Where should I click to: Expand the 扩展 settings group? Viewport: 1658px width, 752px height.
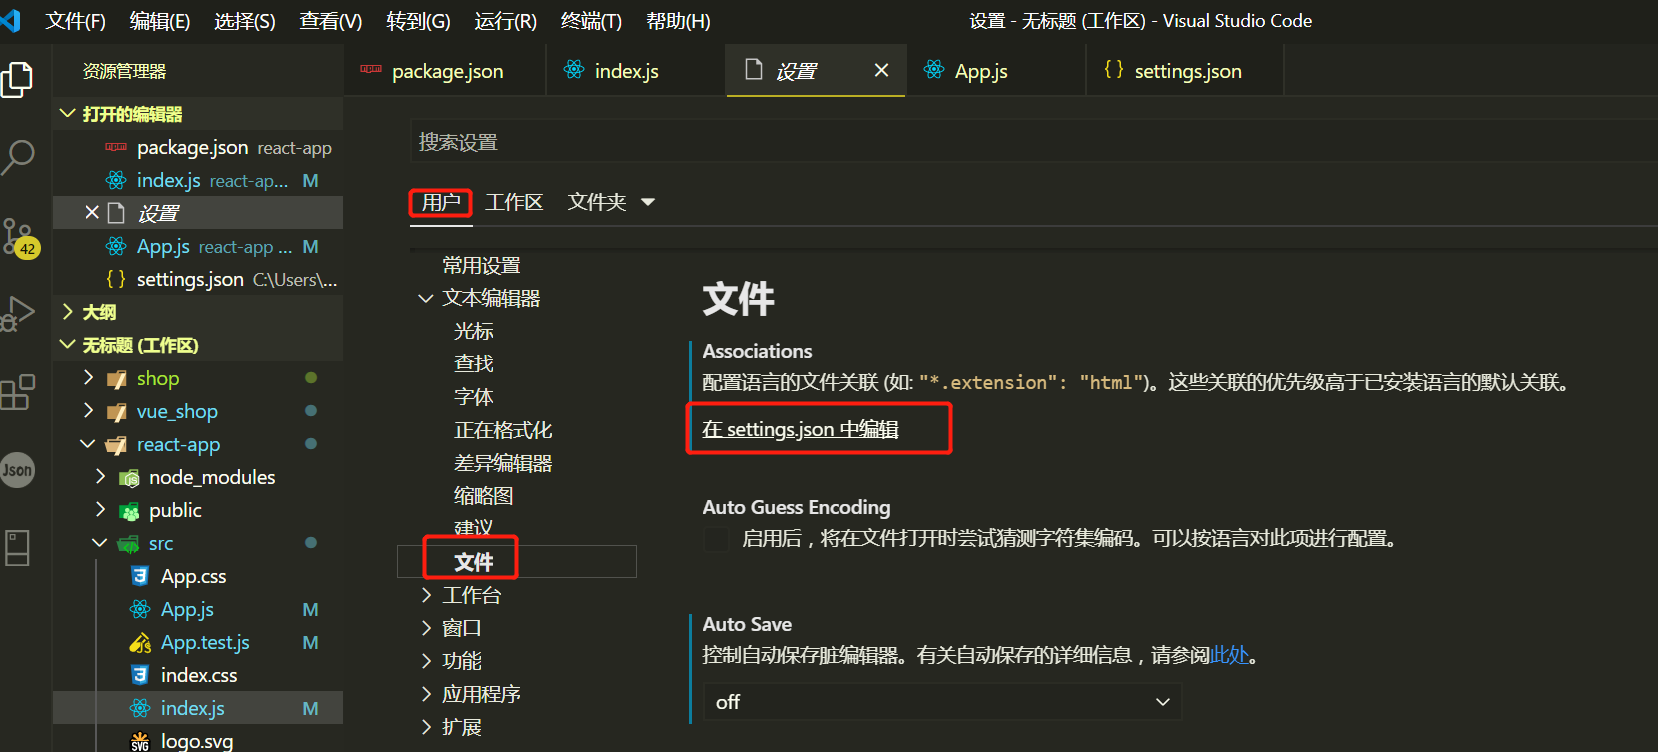[x=426, y=727]
